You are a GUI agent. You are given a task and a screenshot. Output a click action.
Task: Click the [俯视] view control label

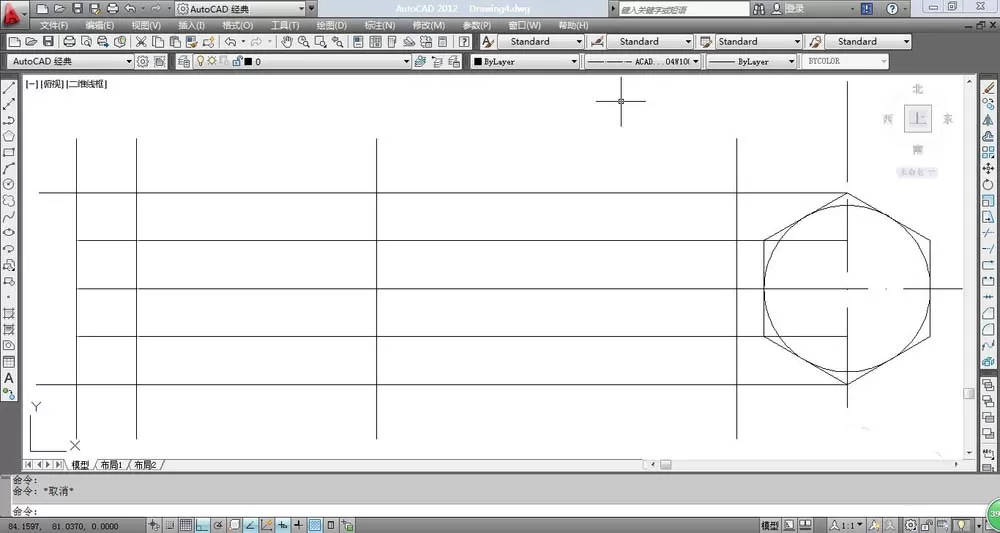coord(52,84)
